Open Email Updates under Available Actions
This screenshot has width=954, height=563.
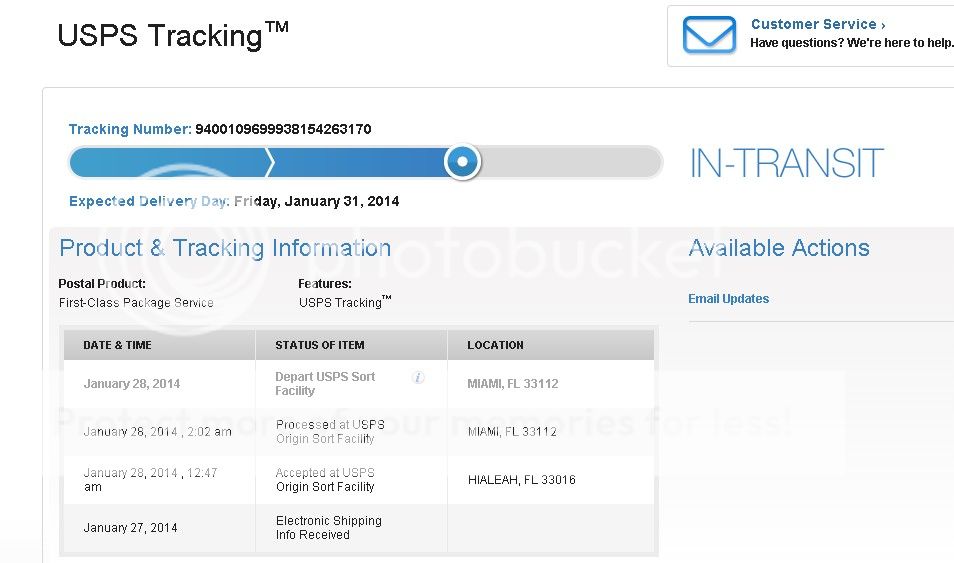[728, 299]
